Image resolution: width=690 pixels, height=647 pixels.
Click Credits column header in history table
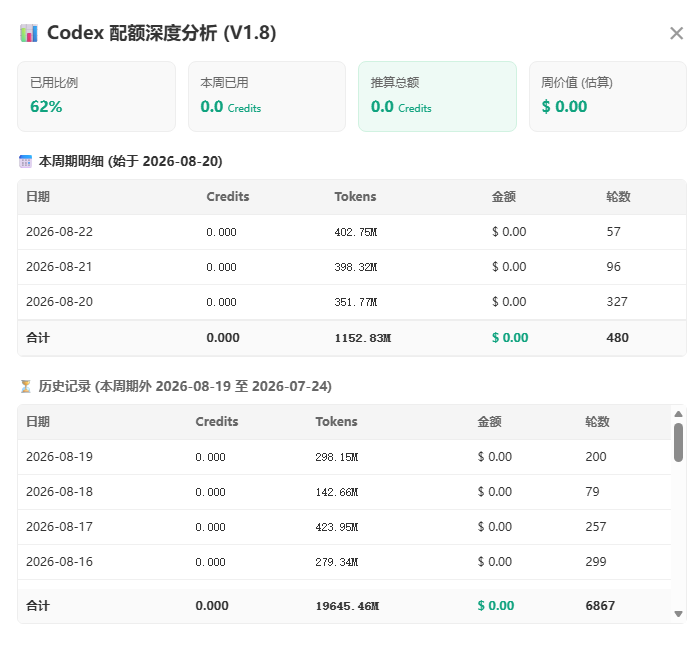[x=217, y=422]
